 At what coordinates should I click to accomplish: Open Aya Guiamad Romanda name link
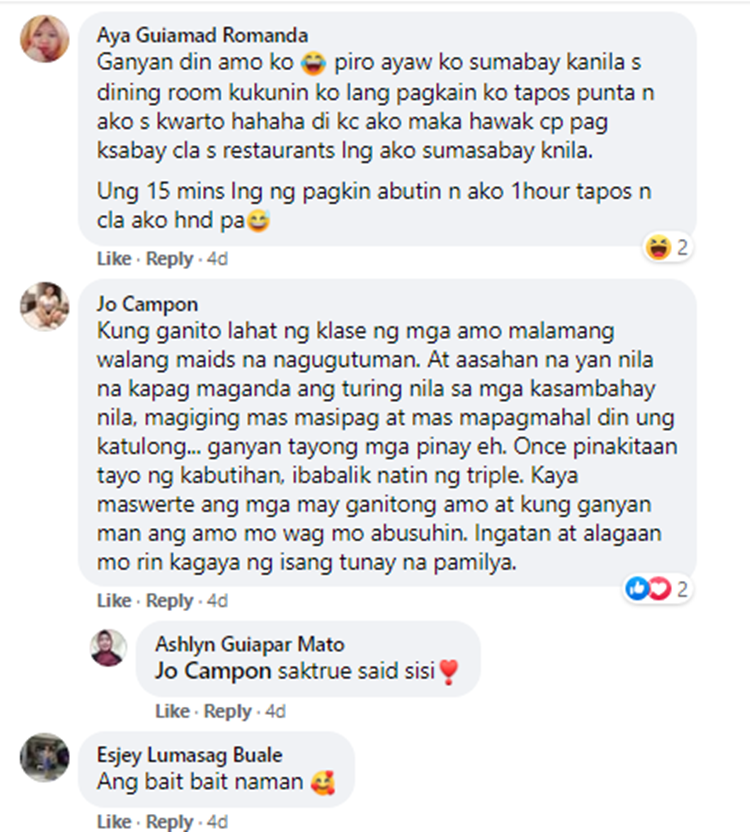[x=202, y=35]
